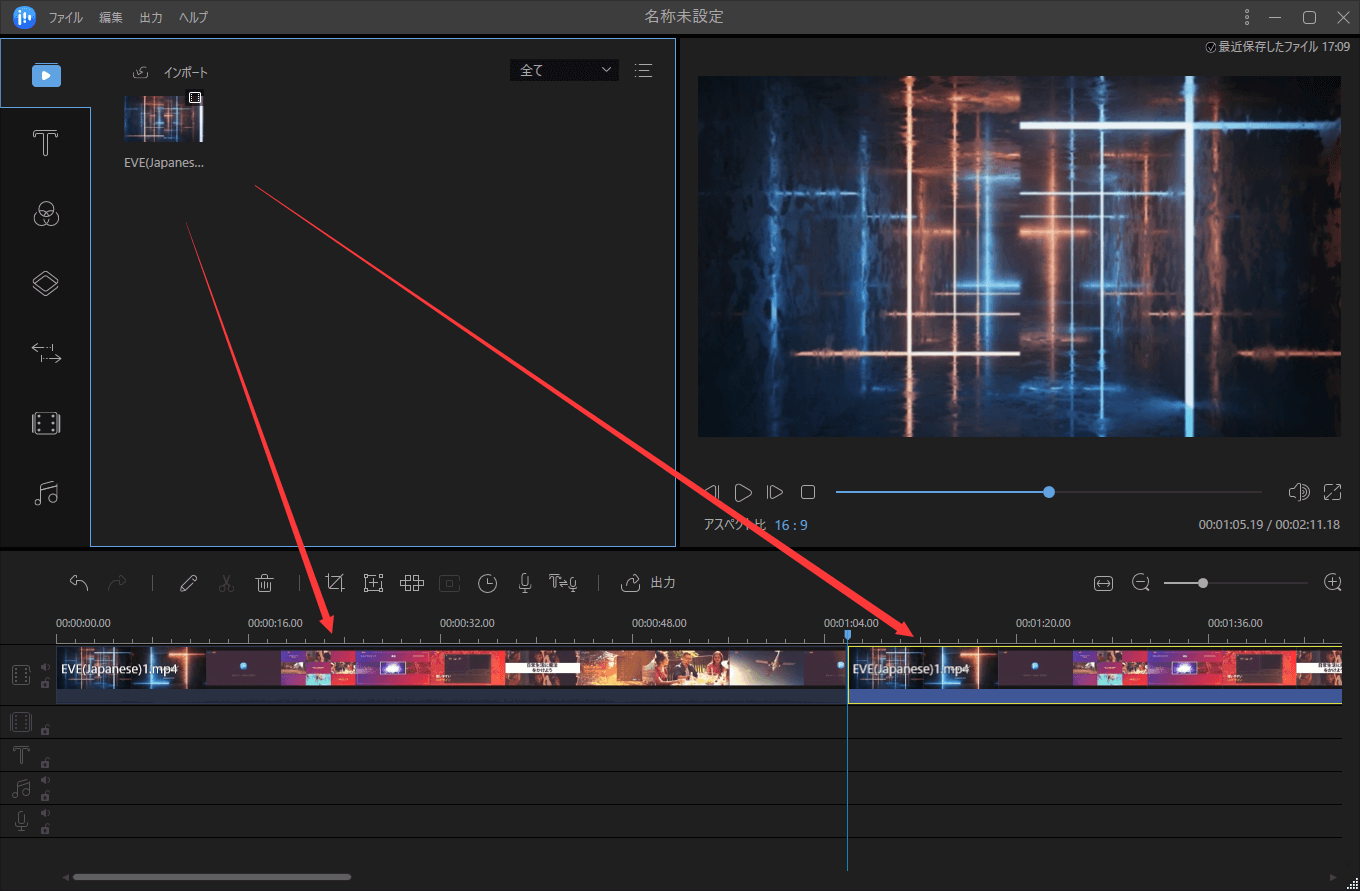Lock the main video track
Screen dimensions: 1360x891
click(45, 683)
